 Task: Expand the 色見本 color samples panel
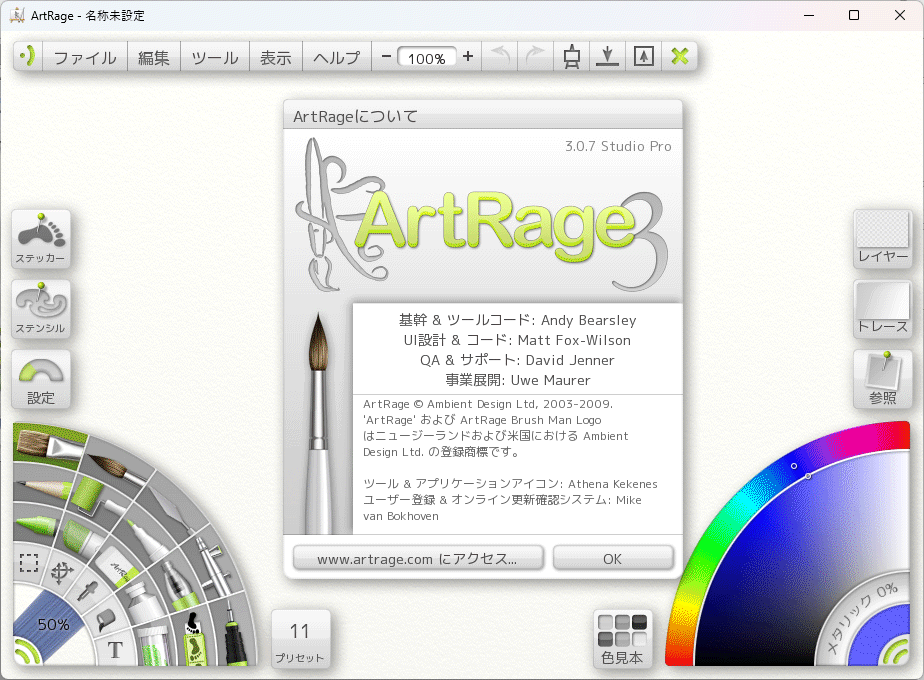click(622, 640)
